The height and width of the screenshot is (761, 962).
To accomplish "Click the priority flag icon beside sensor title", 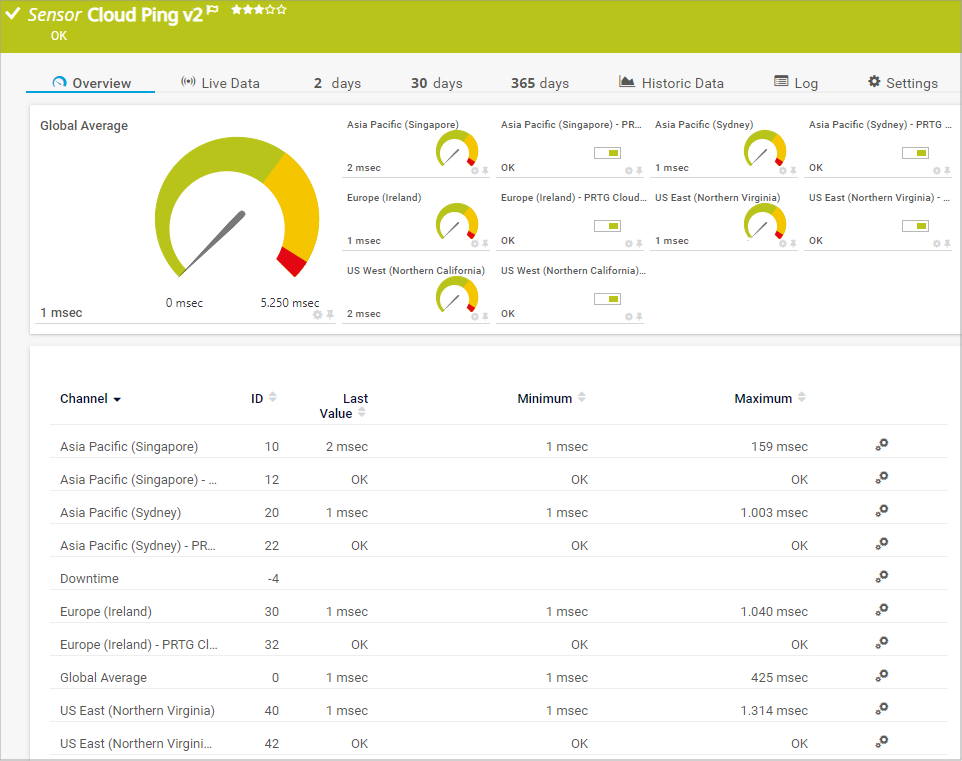I will (213, 11).
